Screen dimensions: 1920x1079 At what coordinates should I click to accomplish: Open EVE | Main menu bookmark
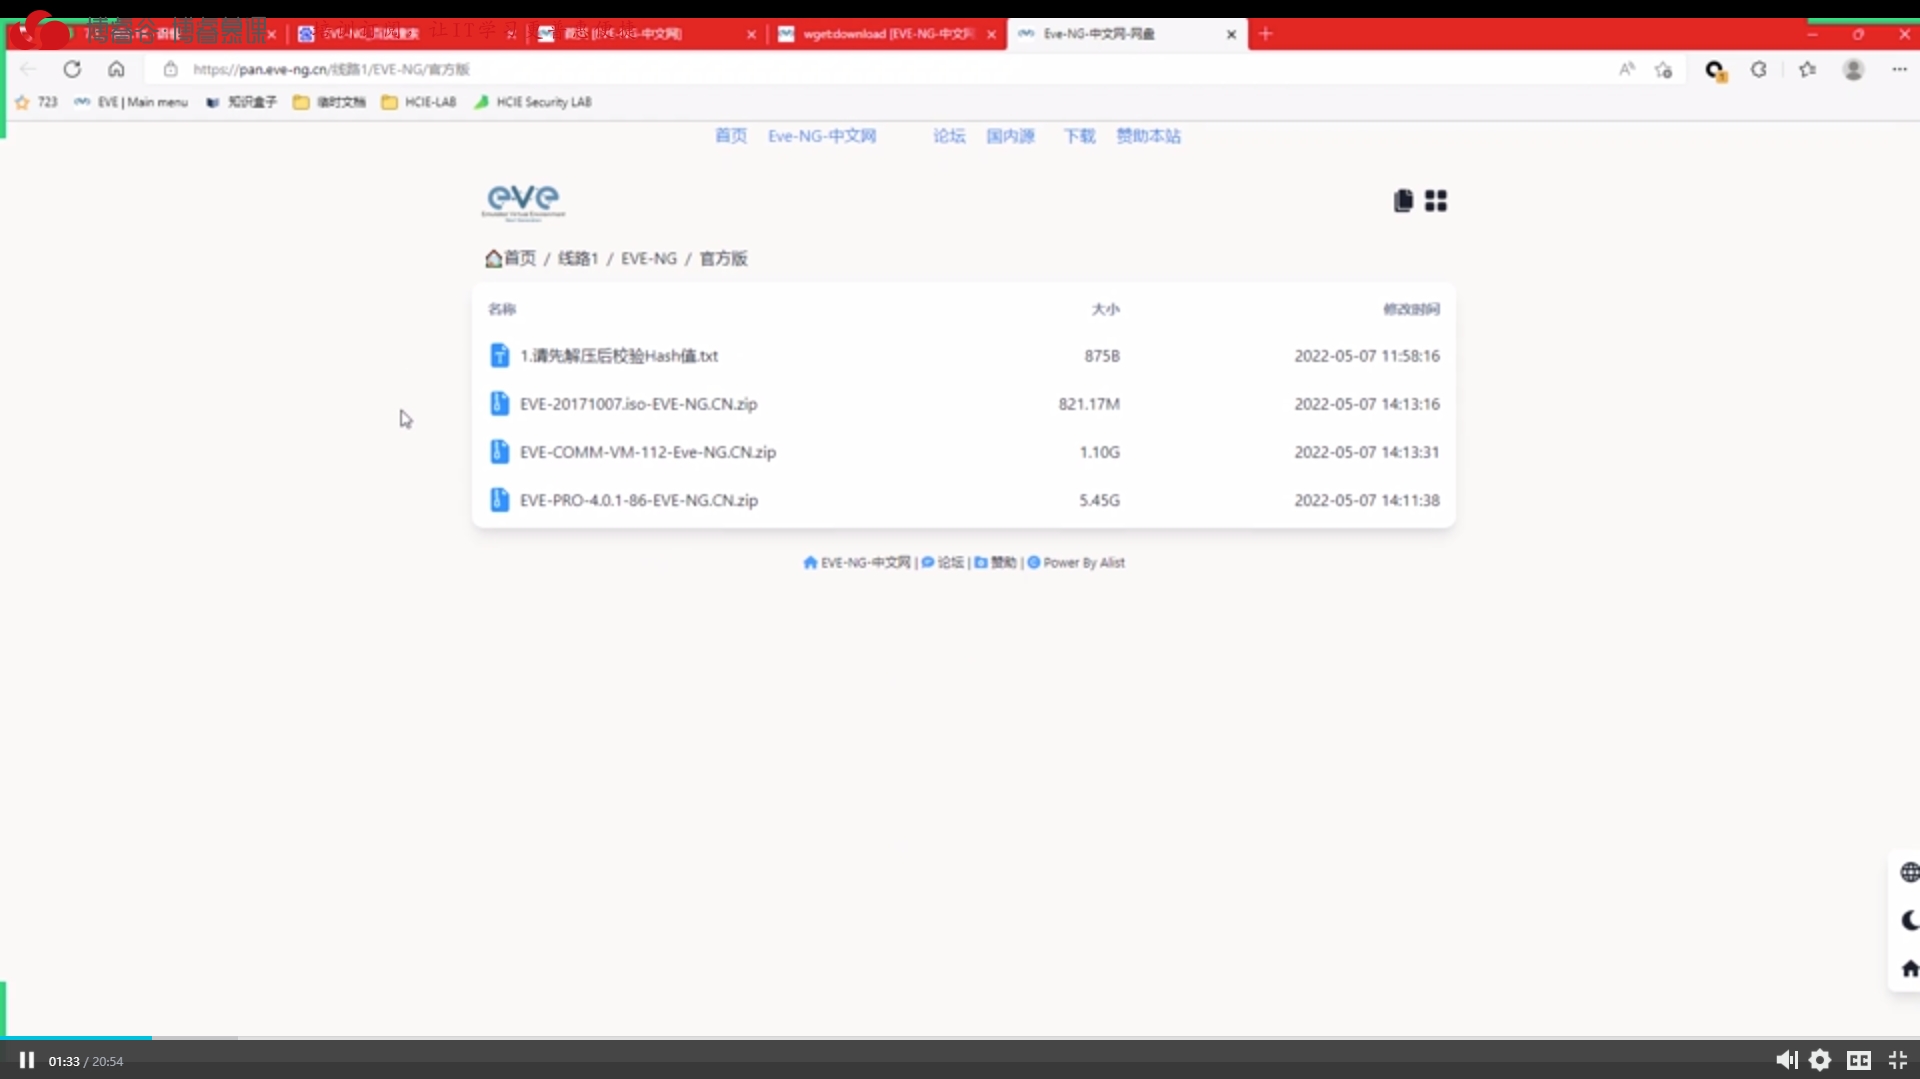131,102
